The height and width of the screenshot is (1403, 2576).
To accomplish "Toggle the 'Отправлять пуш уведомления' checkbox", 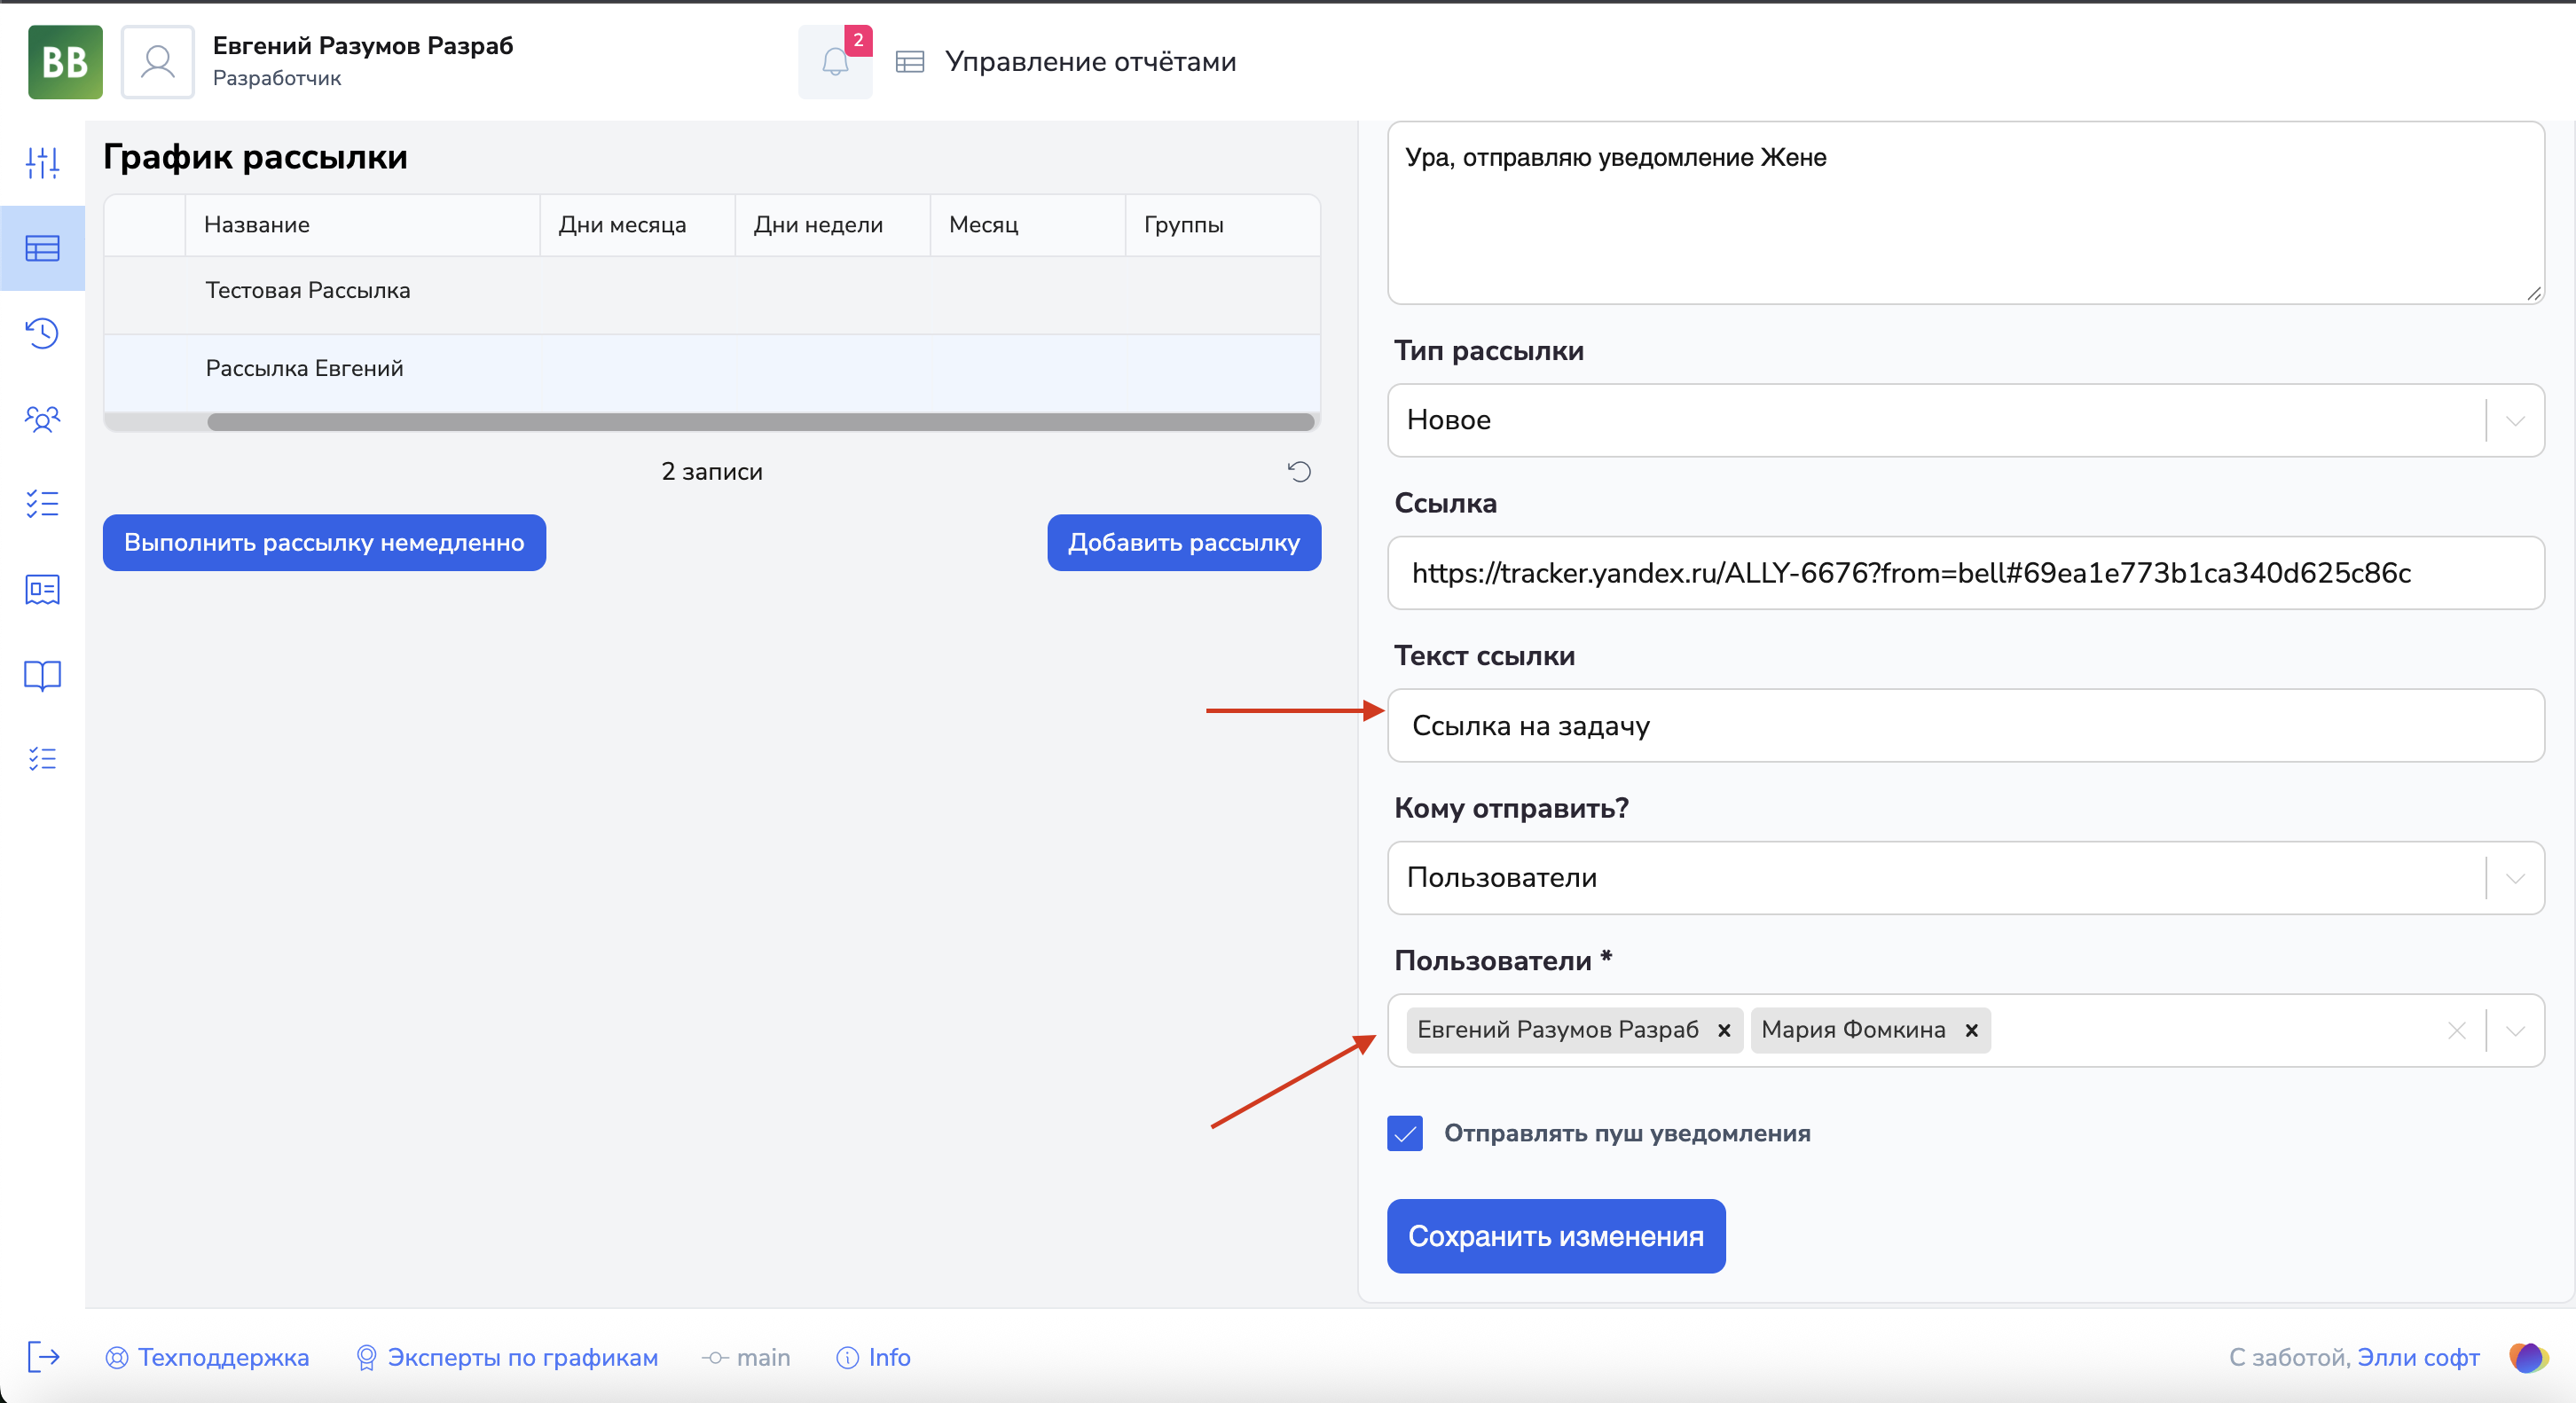I will pyautogui.click(x=1405, y=1133).
